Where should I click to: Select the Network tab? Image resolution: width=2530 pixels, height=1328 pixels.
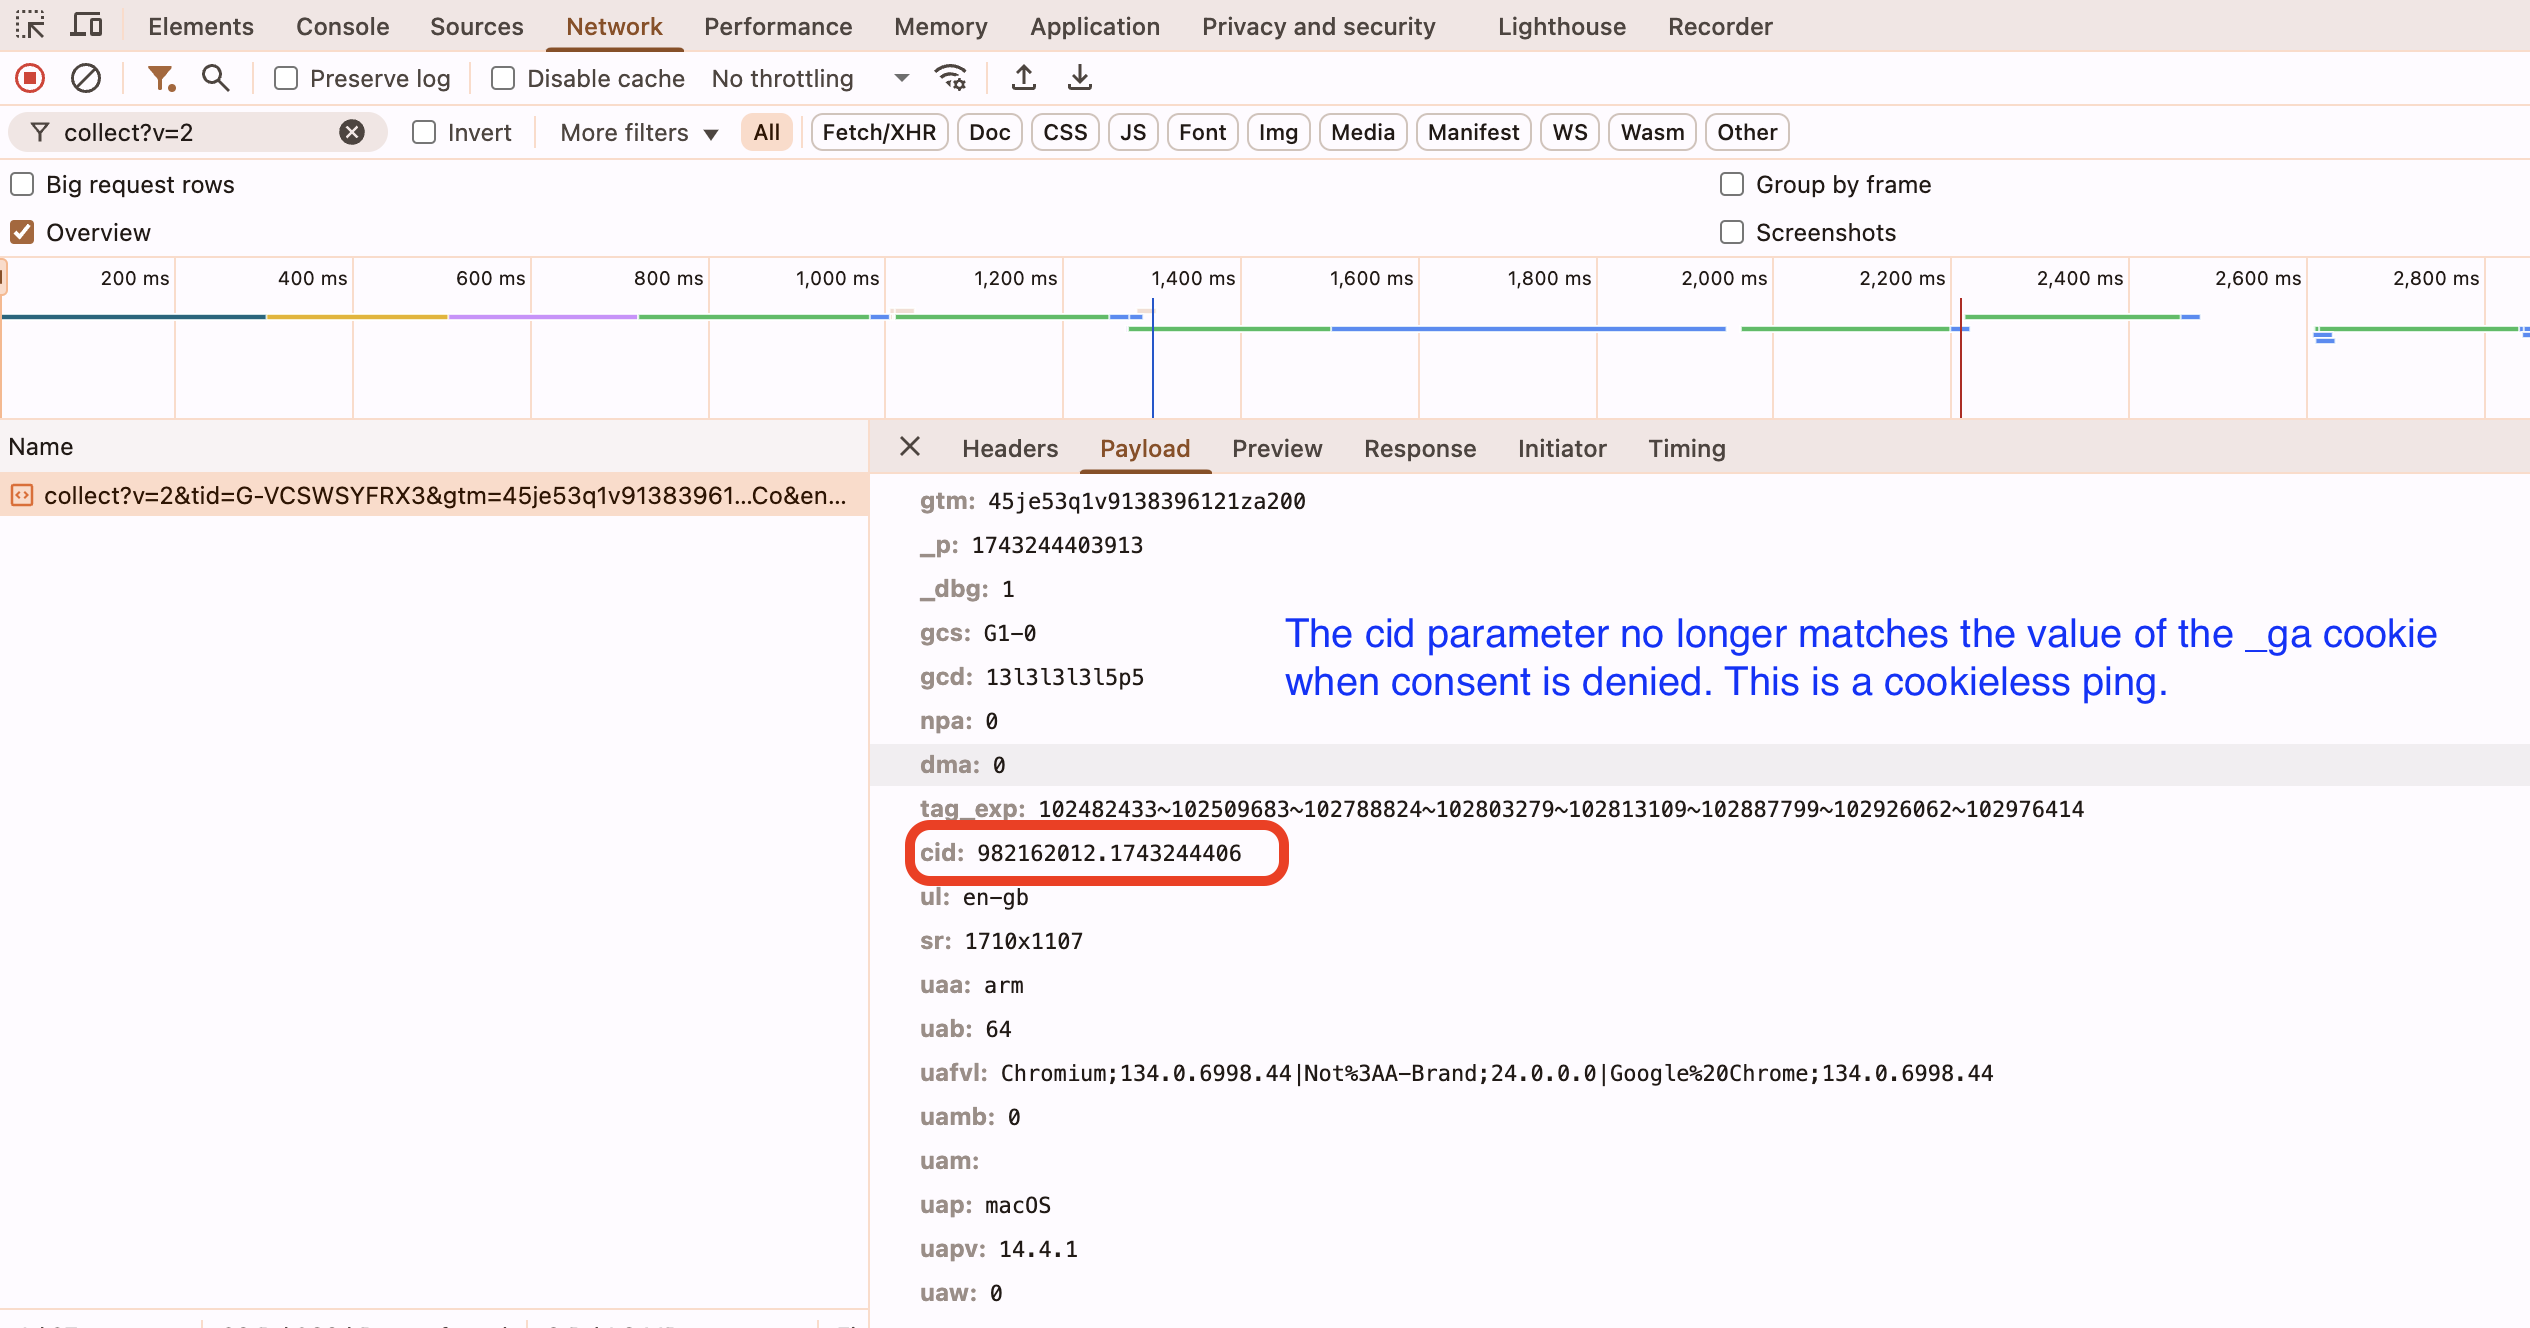[614, 26]
